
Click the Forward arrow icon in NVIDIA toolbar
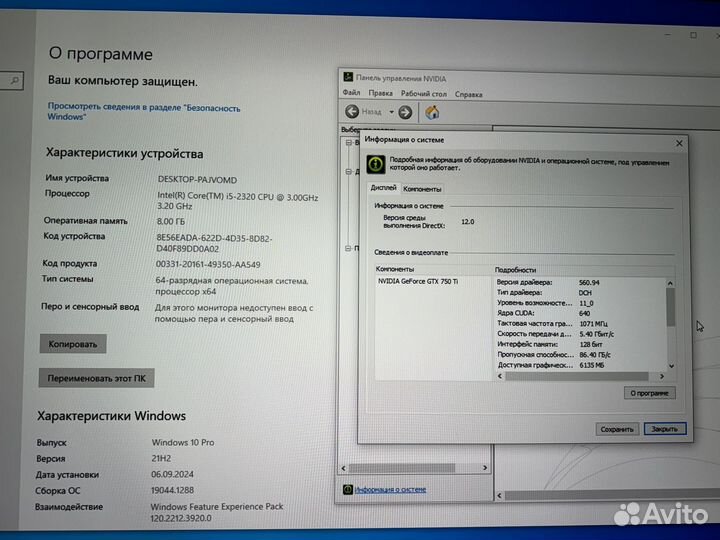pyautogui.click(x=405, y=112)
